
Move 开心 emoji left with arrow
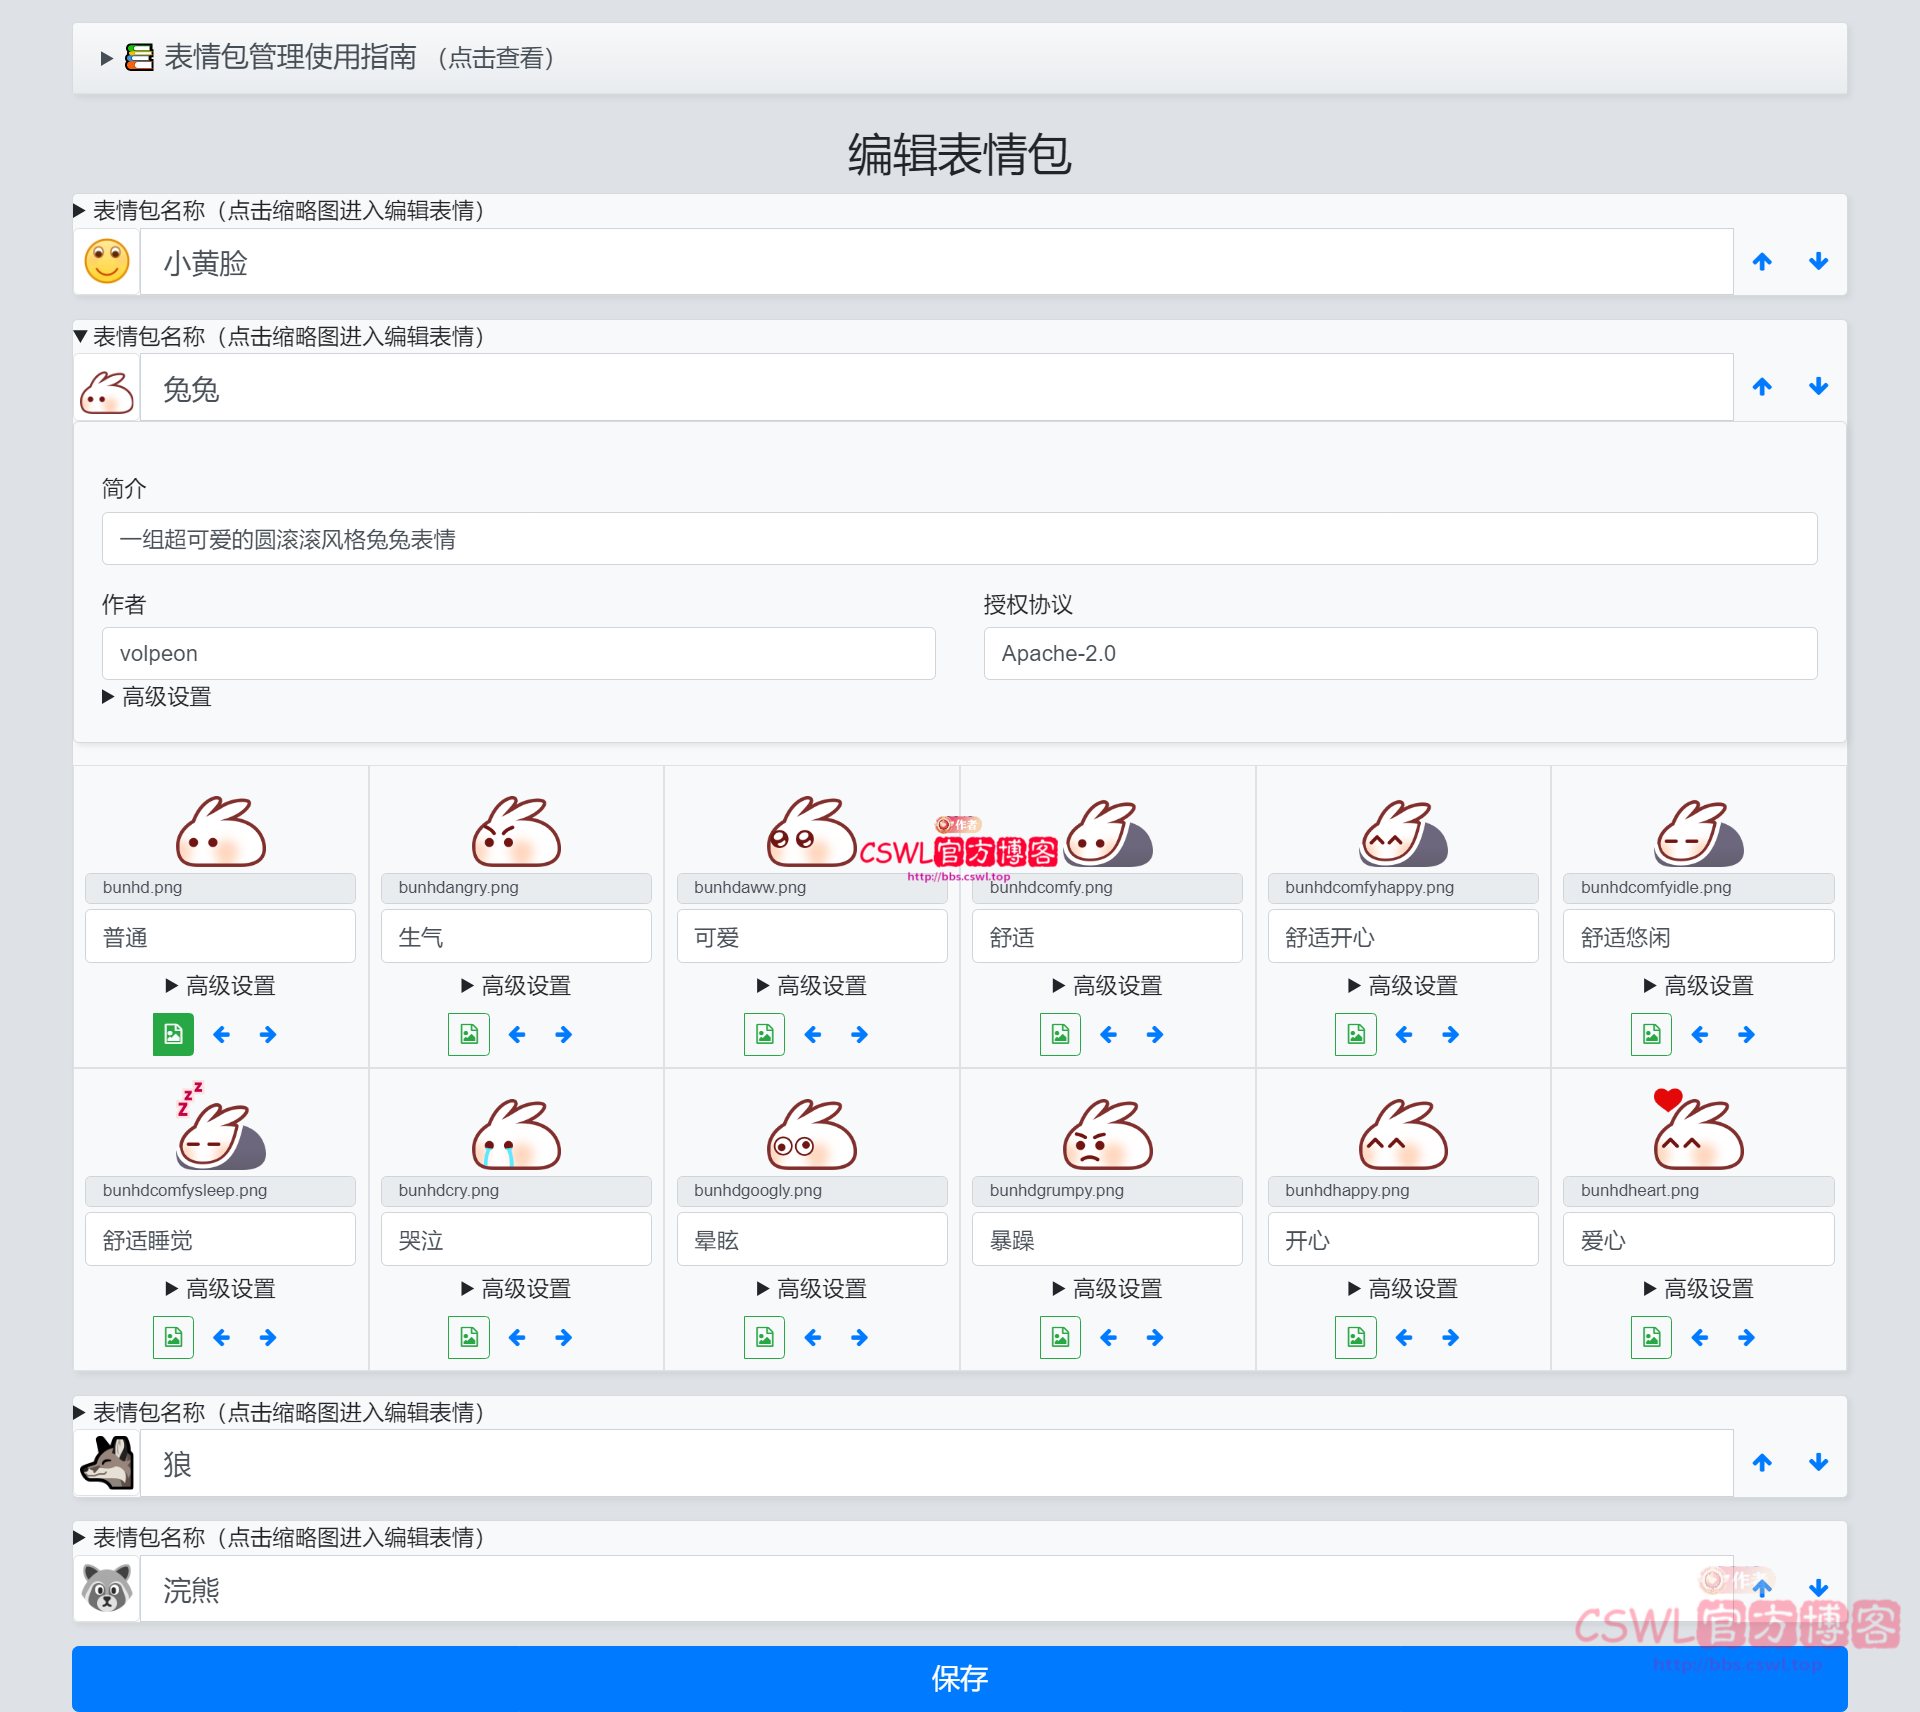click(x=1404, y=1337)
